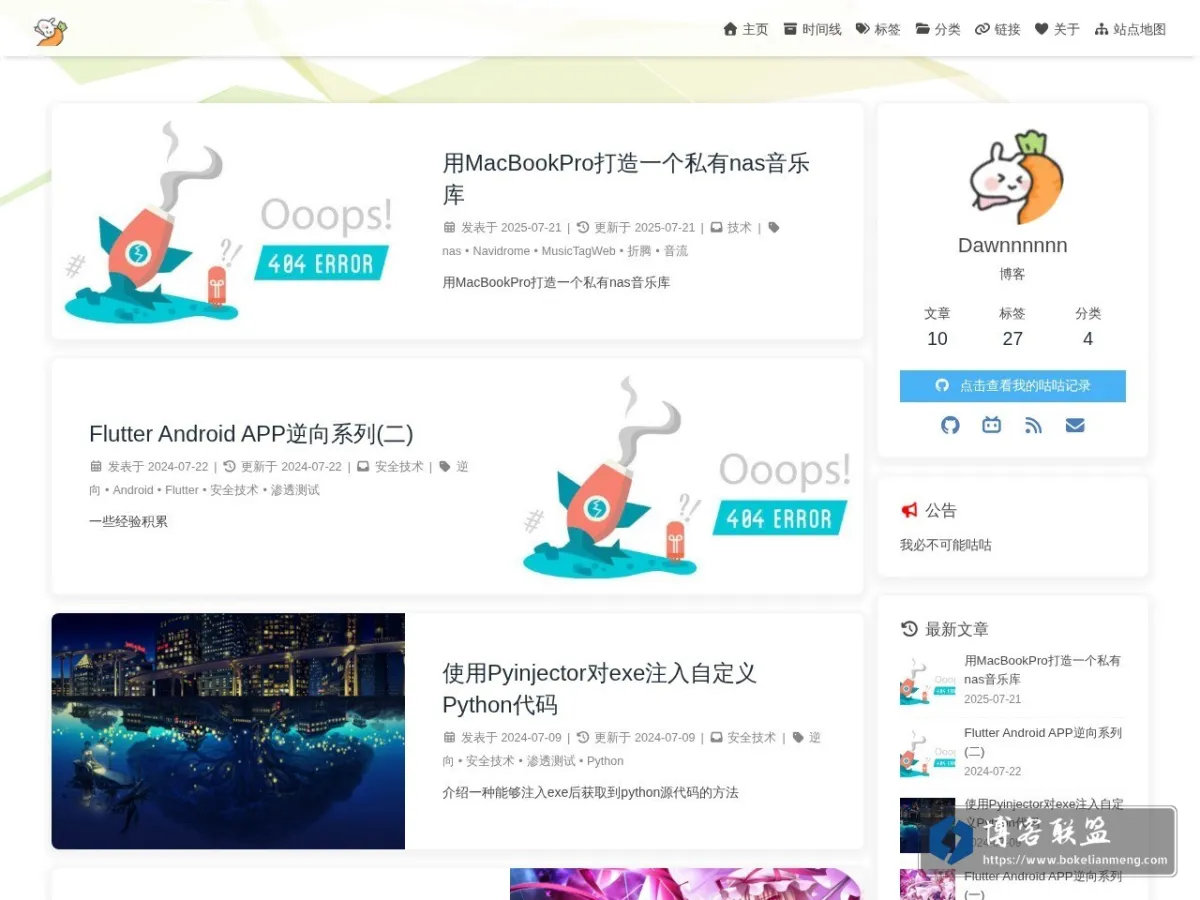Click the 404 cover image of the Flutter (二) post card
The width and height of the screenshot is (1200, 900).
click(x=687, y=476)
